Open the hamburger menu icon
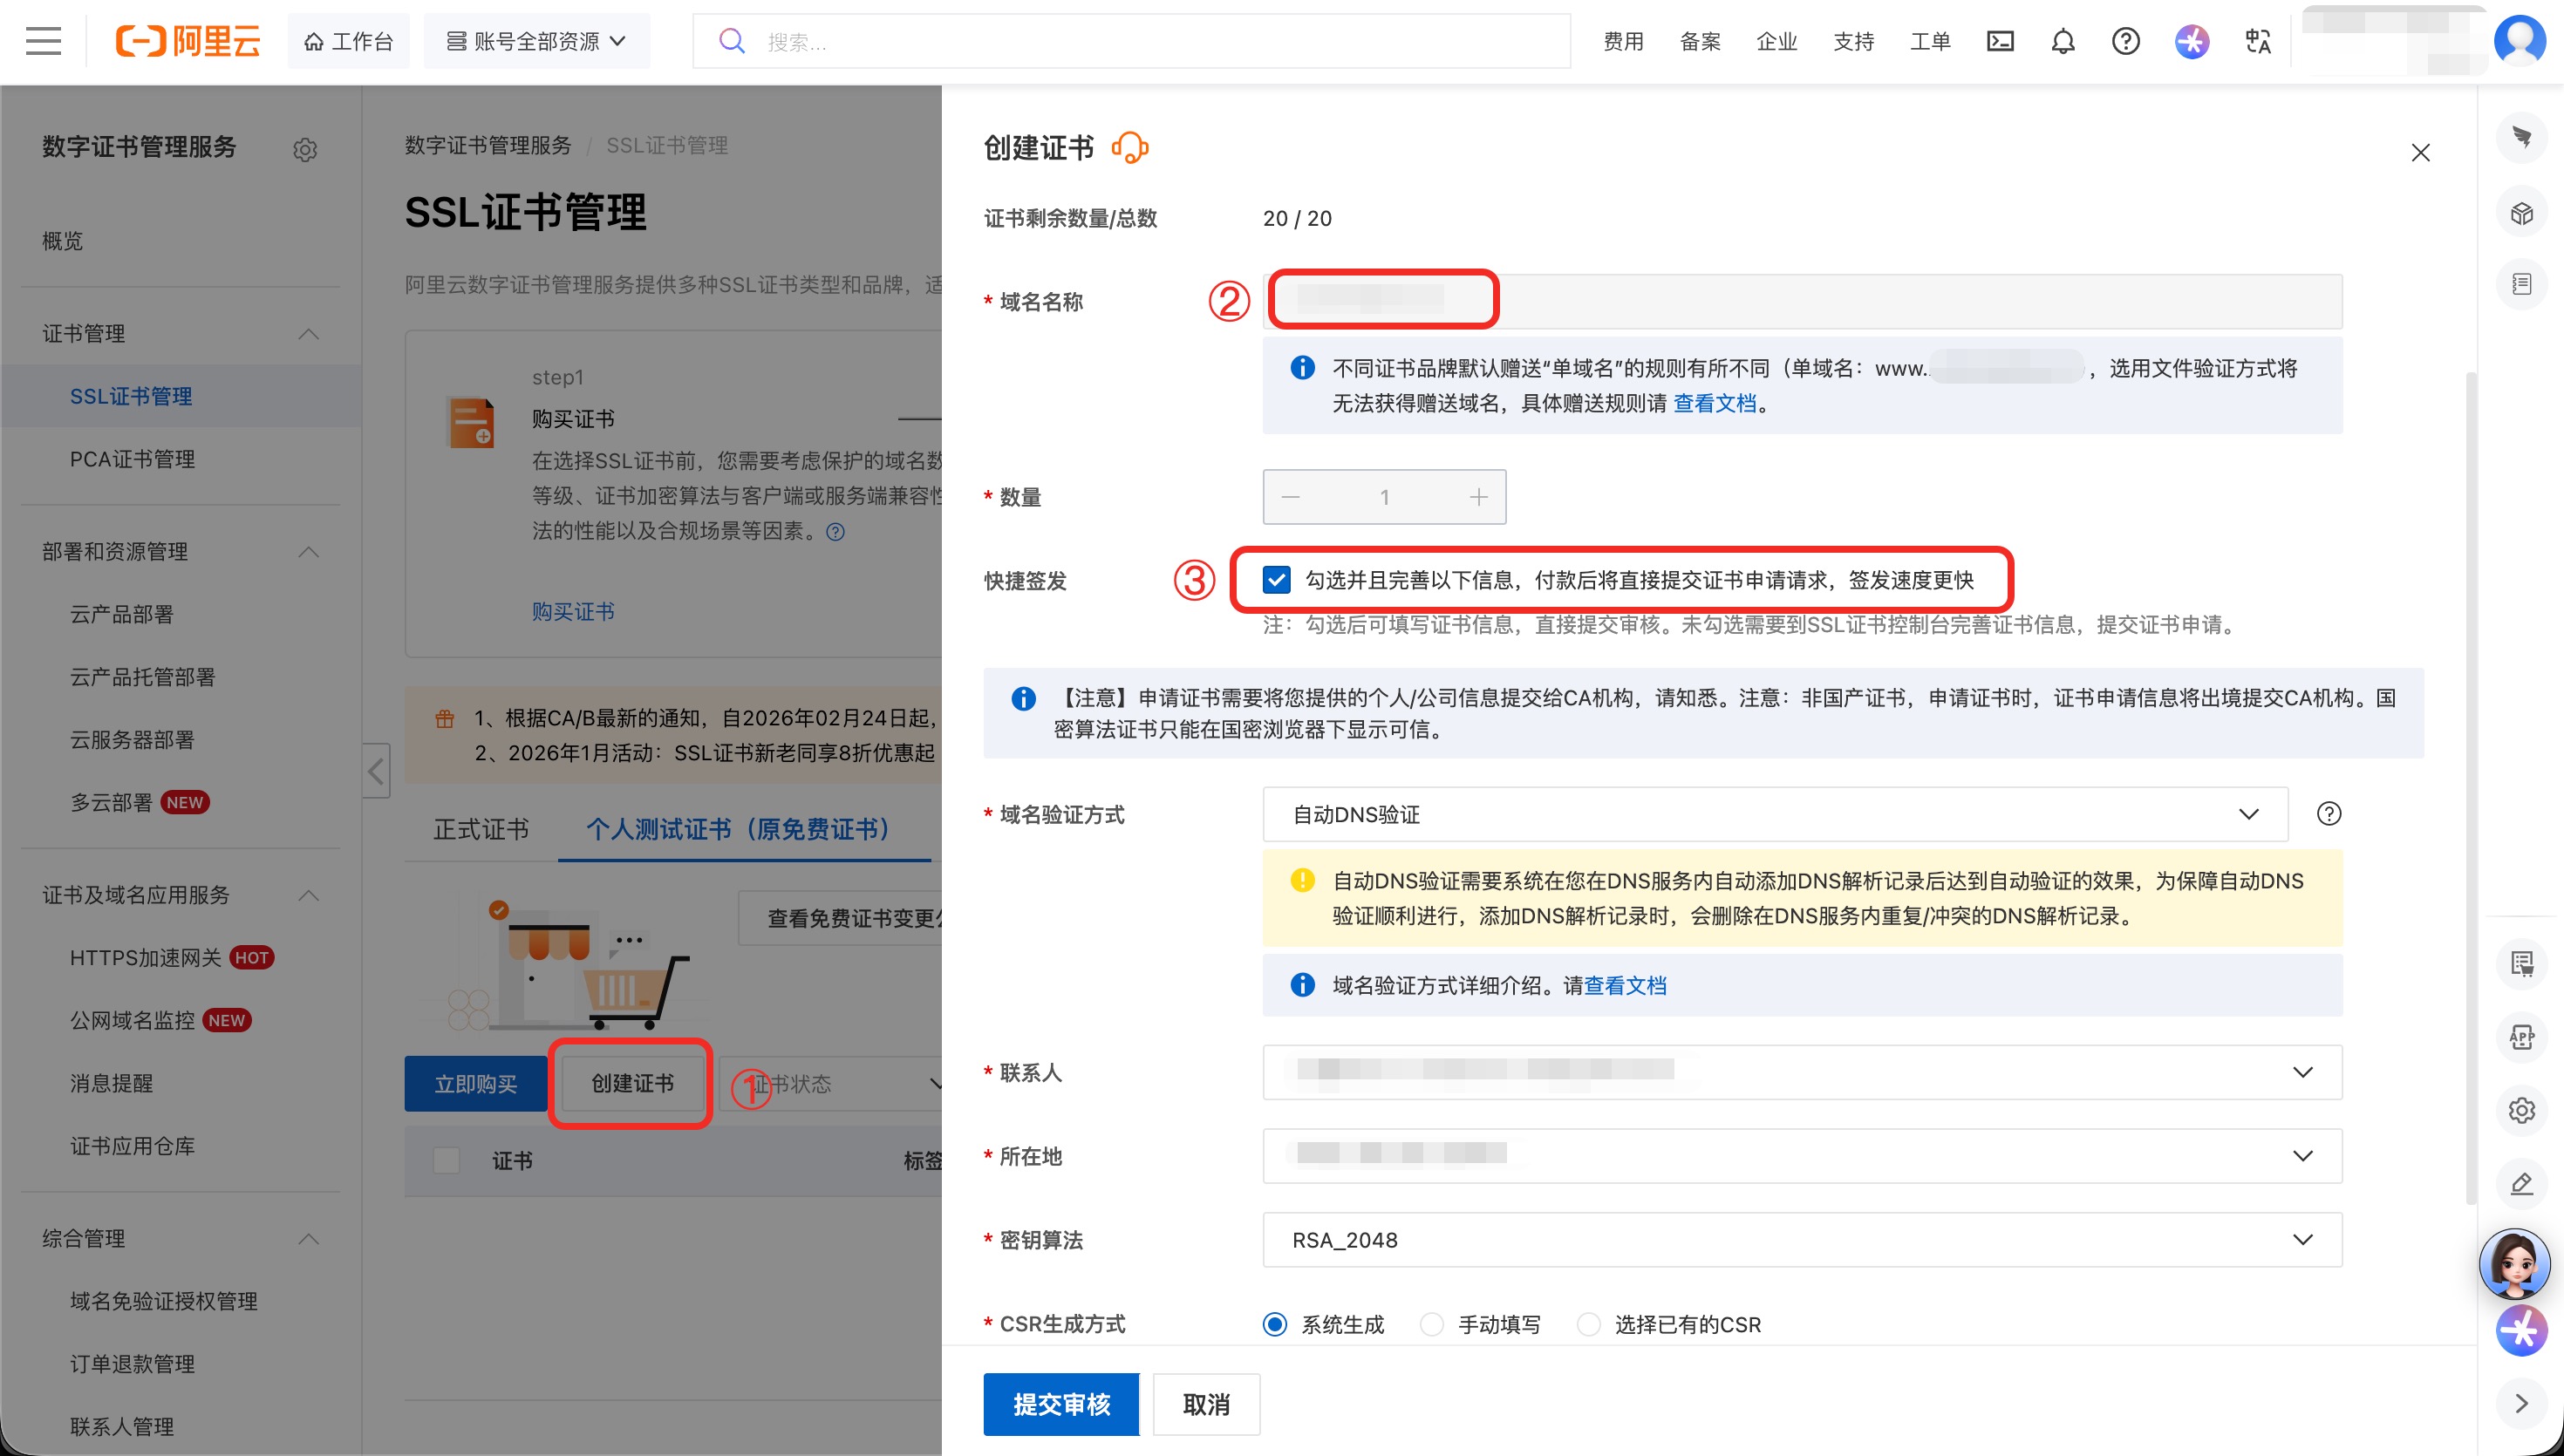The height and width of the screenshot is (1456, 2564). (x=43, y=41)
